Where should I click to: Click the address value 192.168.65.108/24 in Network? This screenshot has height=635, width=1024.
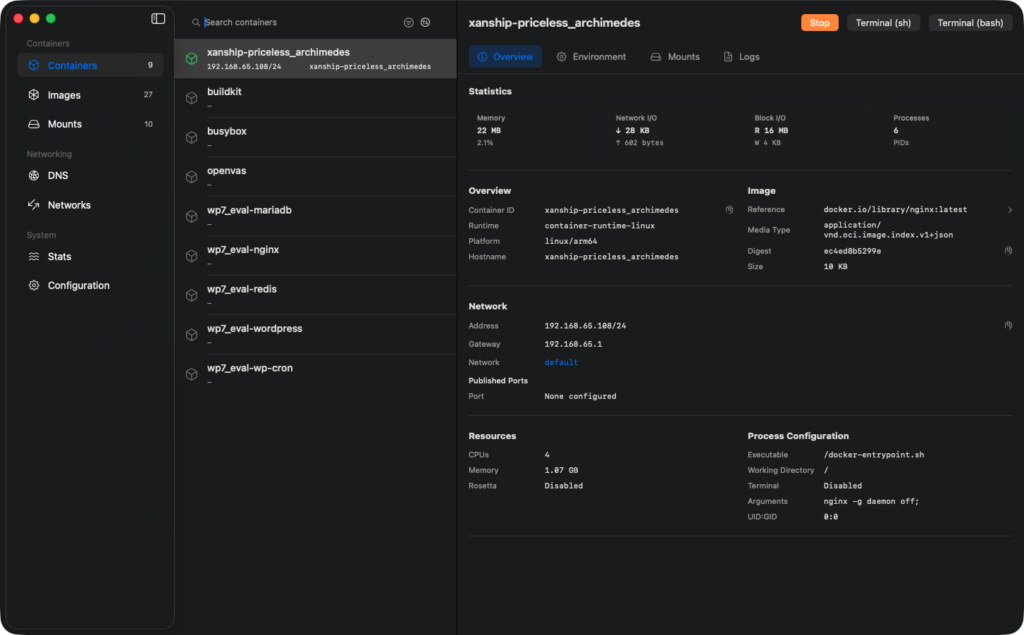pyautogui.click(x=585, y=325)
